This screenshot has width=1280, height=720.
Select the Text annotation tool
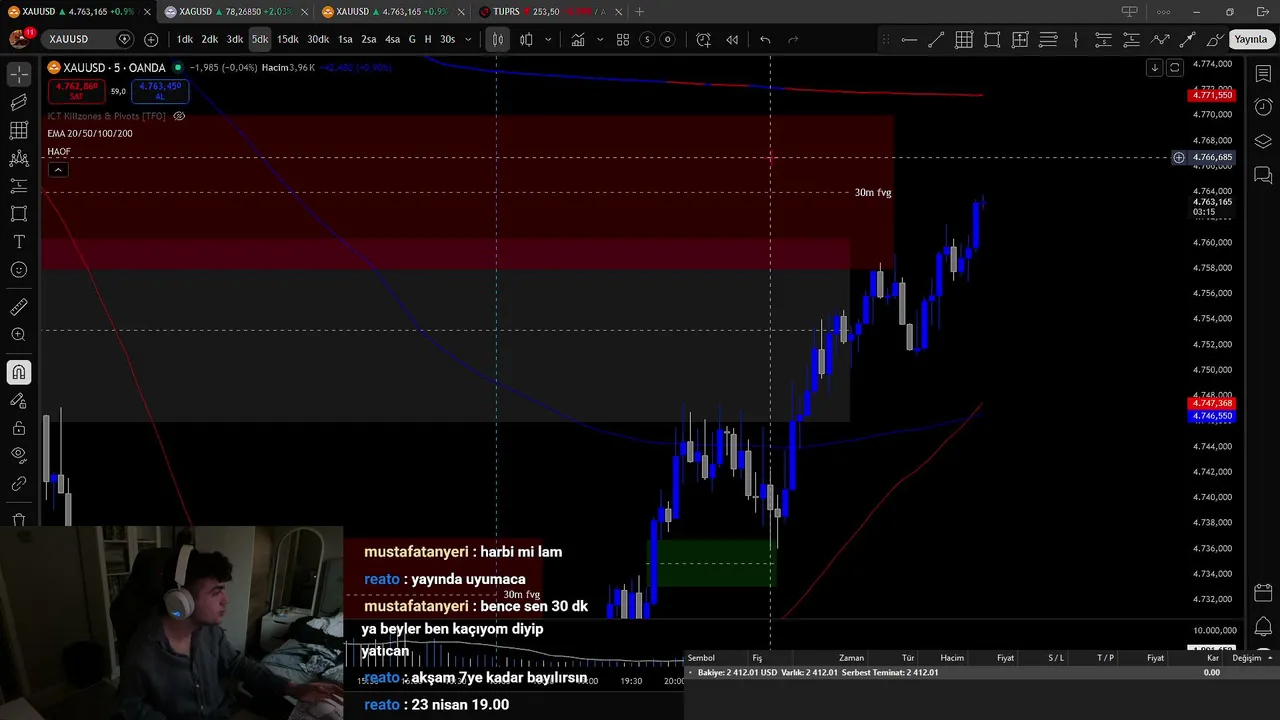point(19,242)
